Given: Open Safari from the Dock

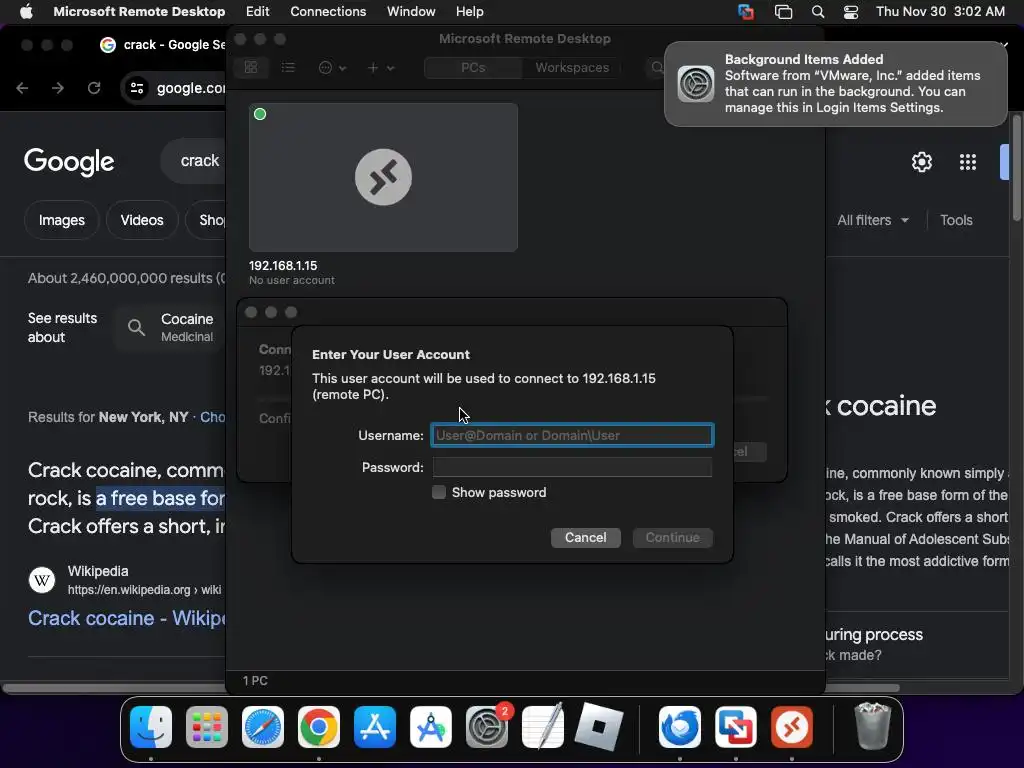Looking at the screenshot, I should click(263, 727).
